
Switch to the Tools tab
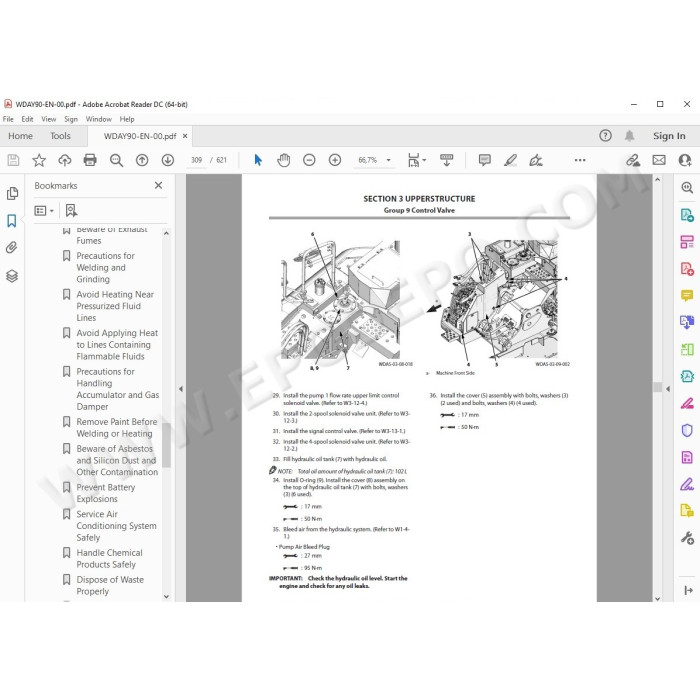pos(60,136)
